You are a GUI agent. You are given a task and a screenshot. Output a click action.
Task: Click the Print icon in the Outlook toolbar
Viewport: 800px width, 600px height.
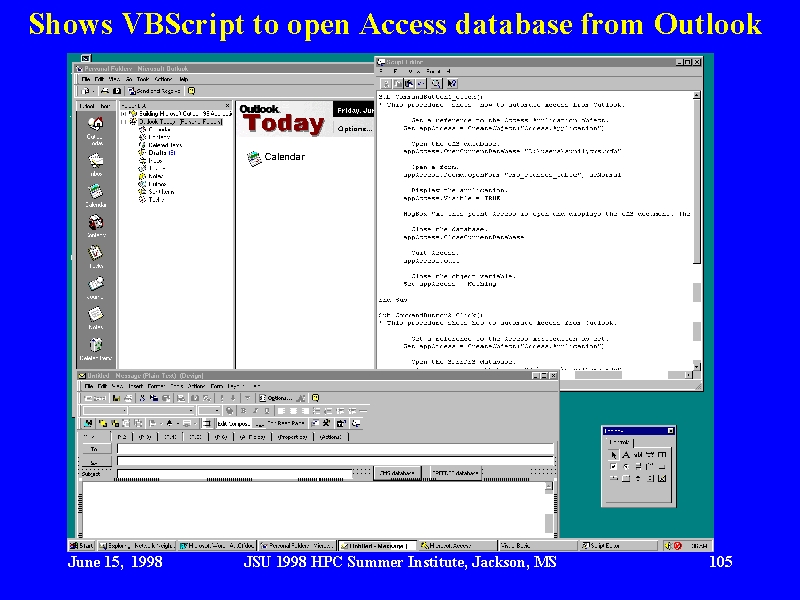click(105, 91)
